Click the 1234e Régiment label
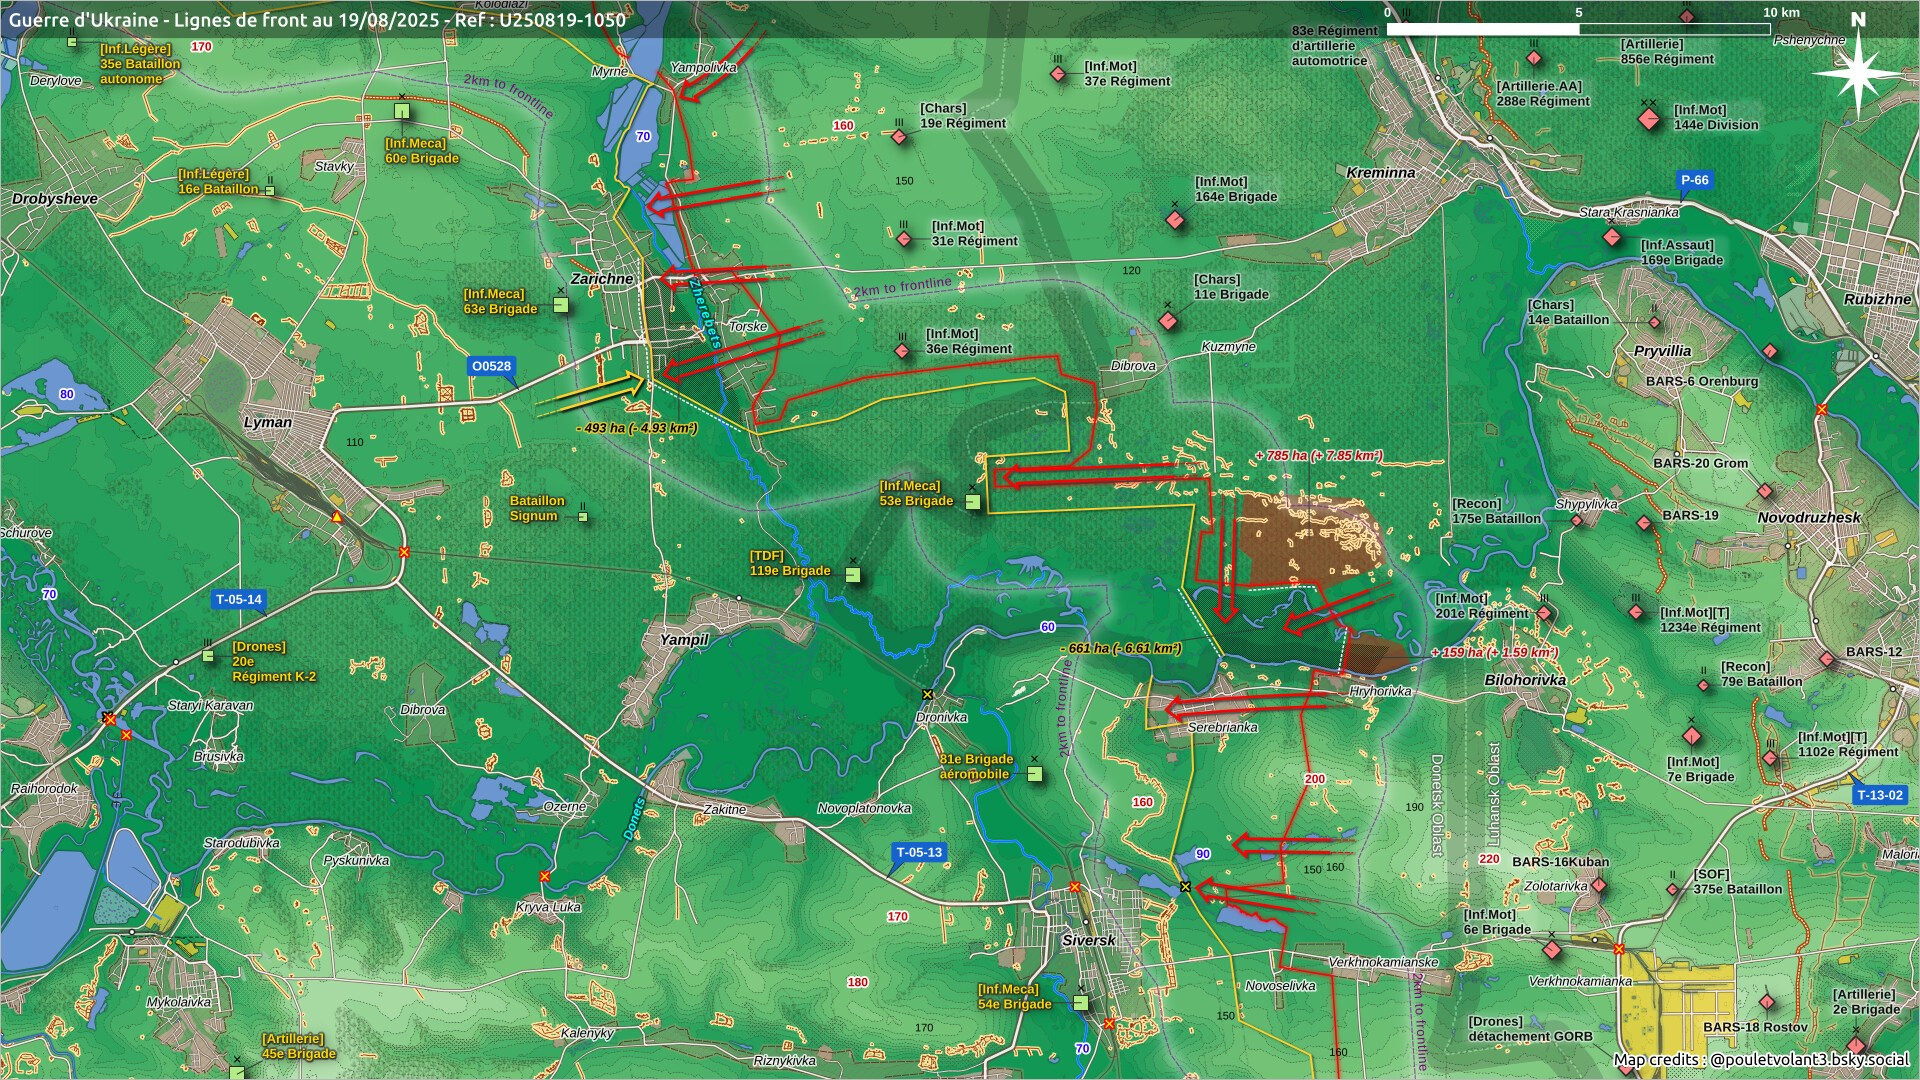Image resolution: width=1920 pixels, height=1080 pixels. [1710, 620]
